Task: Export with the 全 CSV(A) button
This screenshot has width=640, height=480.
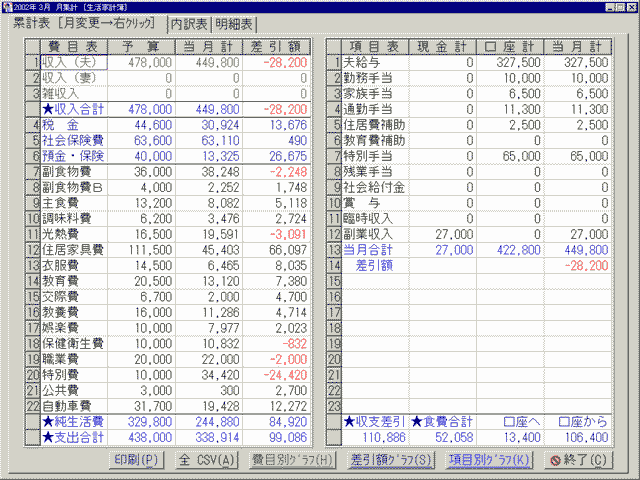Action: 207,460
